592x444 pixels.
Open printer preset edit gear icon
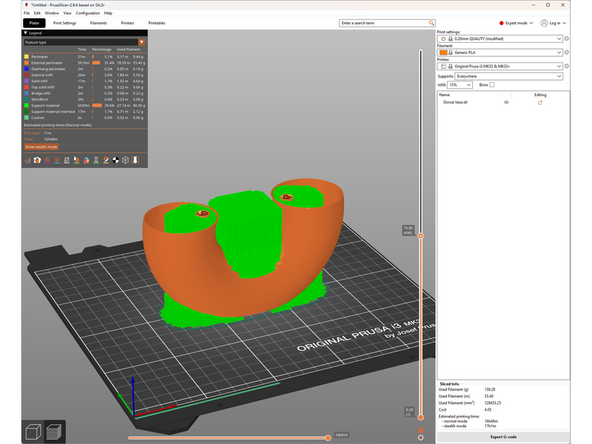tap(567, 66)
